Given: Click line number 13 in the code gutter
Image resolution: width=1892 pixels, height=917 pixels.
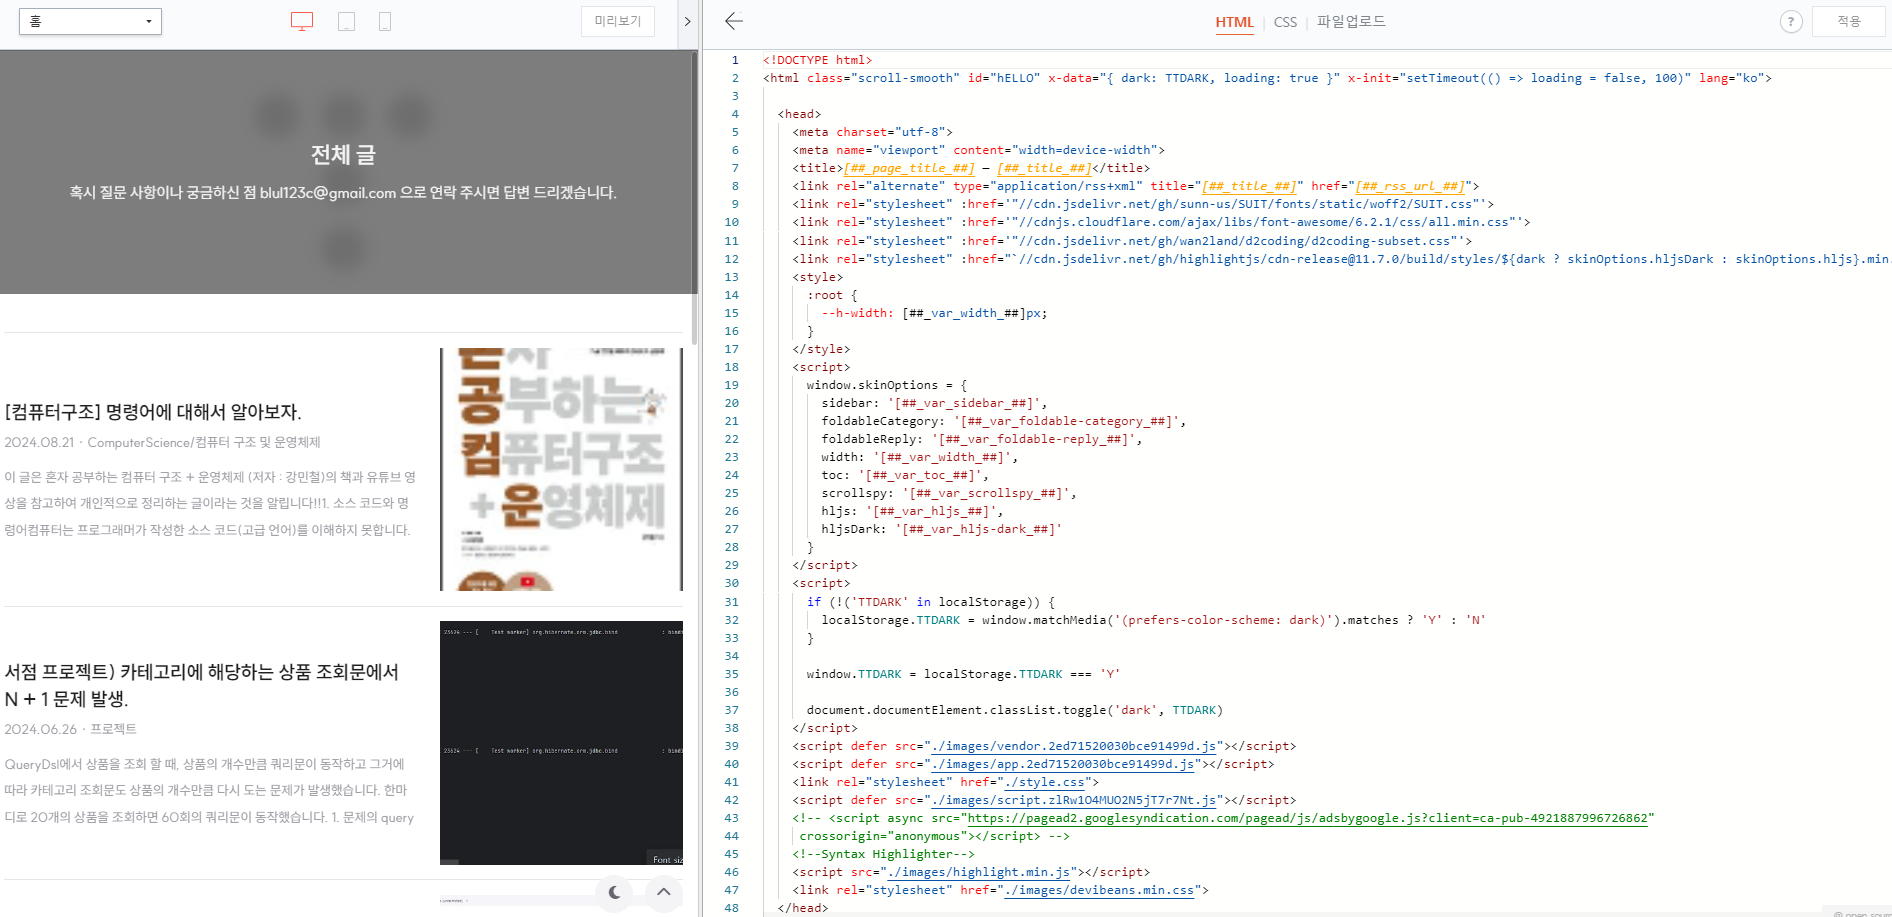Looking at the screenshot, I should coord(731,277).
